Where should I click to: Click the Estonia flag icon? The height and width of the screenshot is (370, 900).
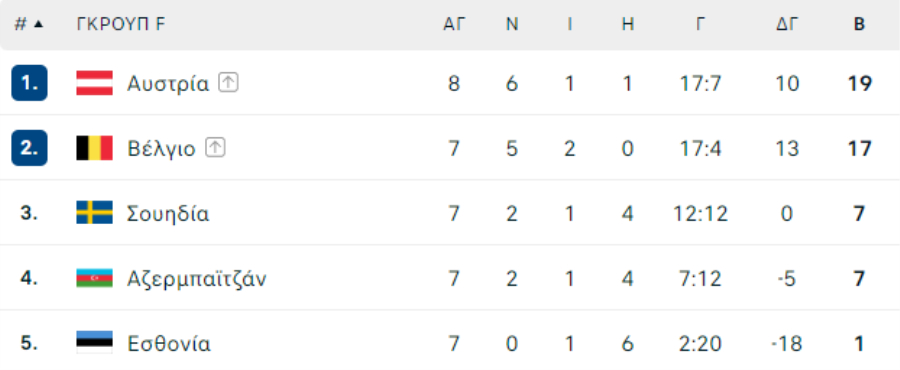[95, 344]
